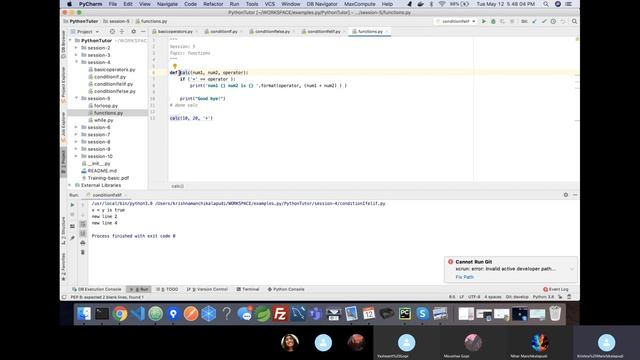
Task: Open the Refactor menu
Action: 213,4
